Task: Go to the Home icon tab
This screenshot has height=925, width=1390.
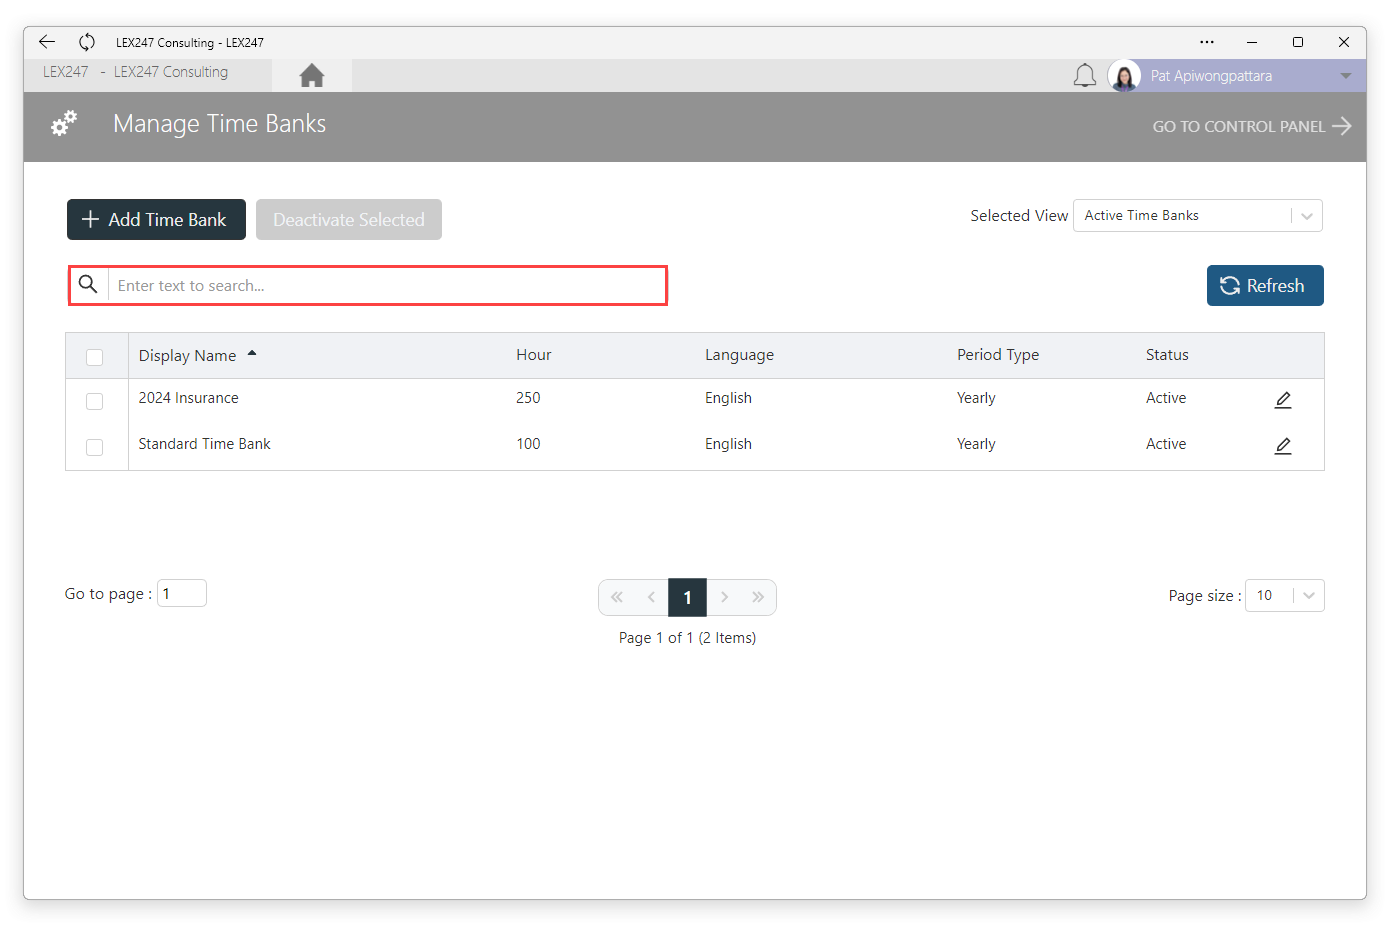Action: [x=312, y=75]
